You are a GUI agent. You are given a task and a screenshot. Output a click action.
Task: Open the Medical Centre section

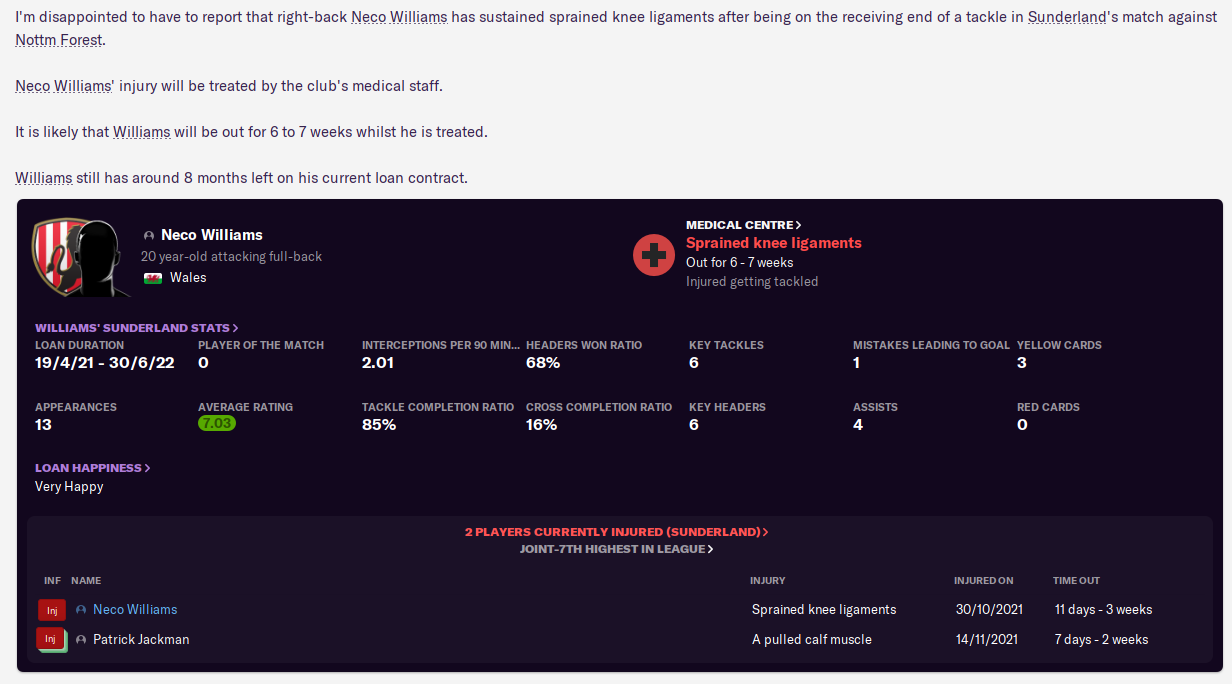pos(743,225)
